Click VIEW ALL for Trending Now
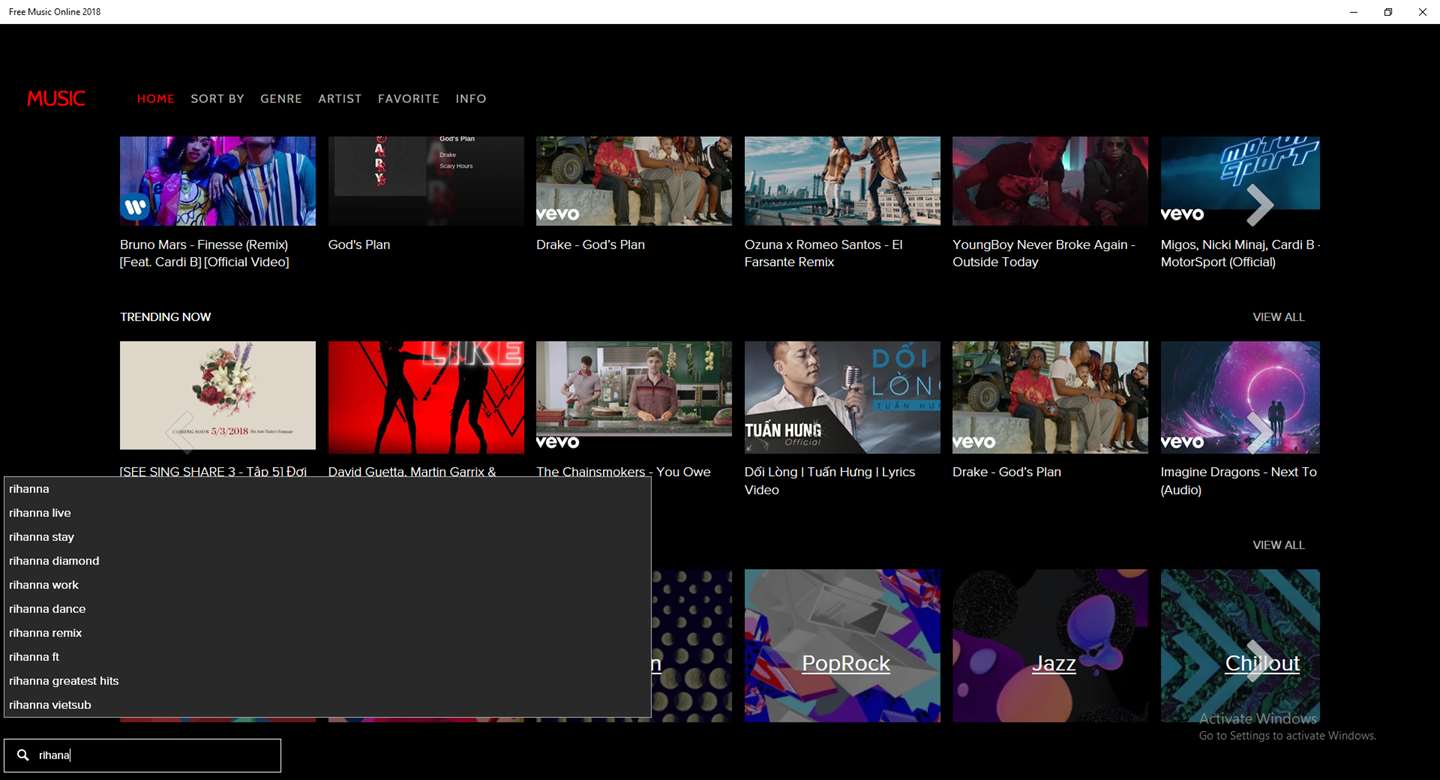 point(1279,317)
